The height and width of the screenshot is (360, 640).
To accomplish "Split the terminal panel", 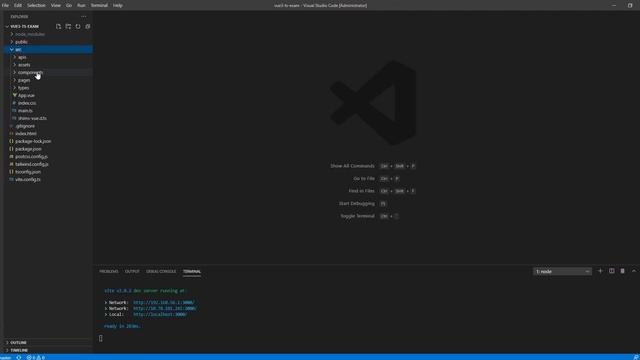I will point(611,271).
